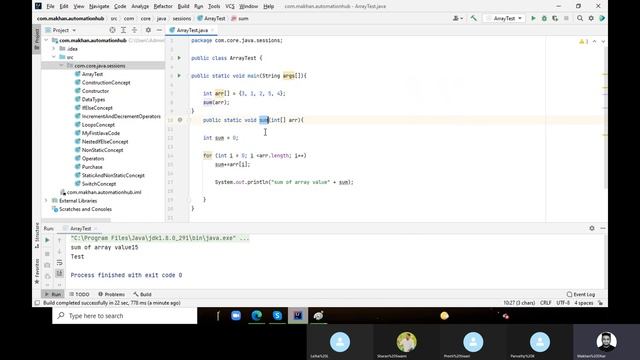Click Expand All icon in Project panel
Viewport: 640px width, 360px height.
pos(123,30)
